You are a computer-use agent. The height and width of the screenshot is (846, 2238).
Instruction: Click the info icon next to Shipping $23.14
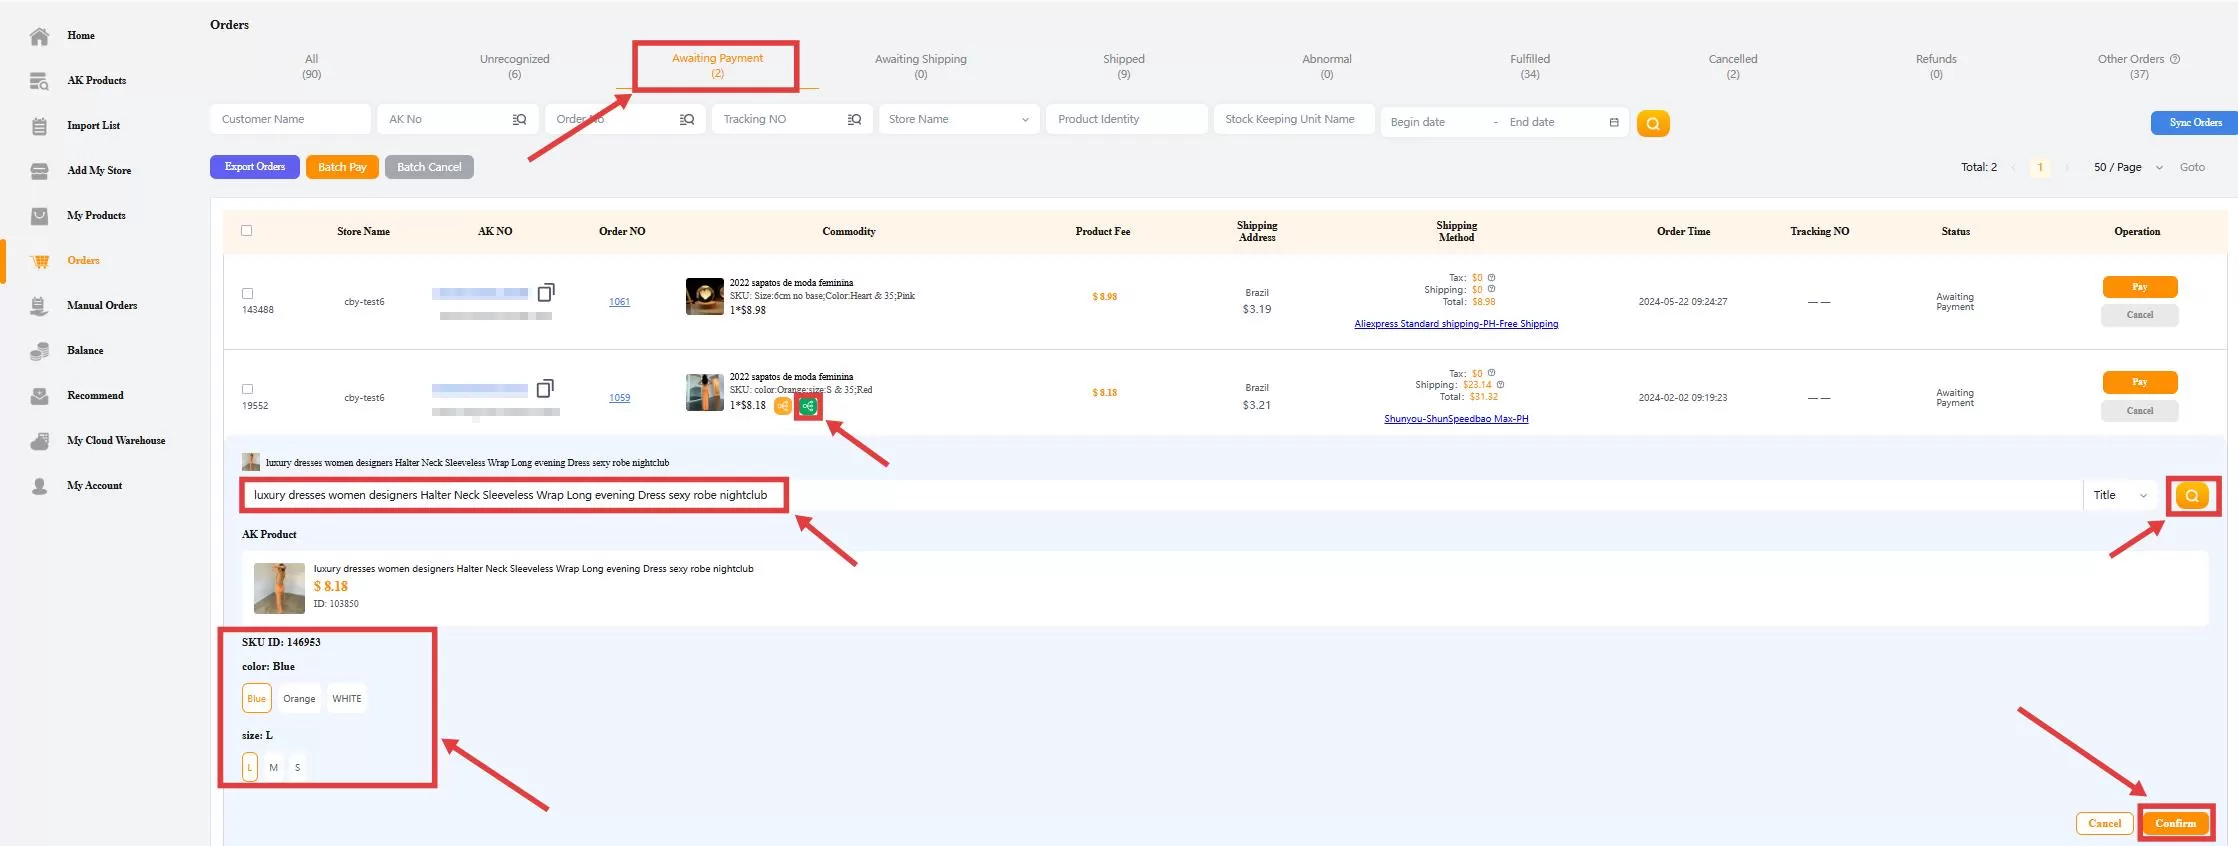(1500, 384)
